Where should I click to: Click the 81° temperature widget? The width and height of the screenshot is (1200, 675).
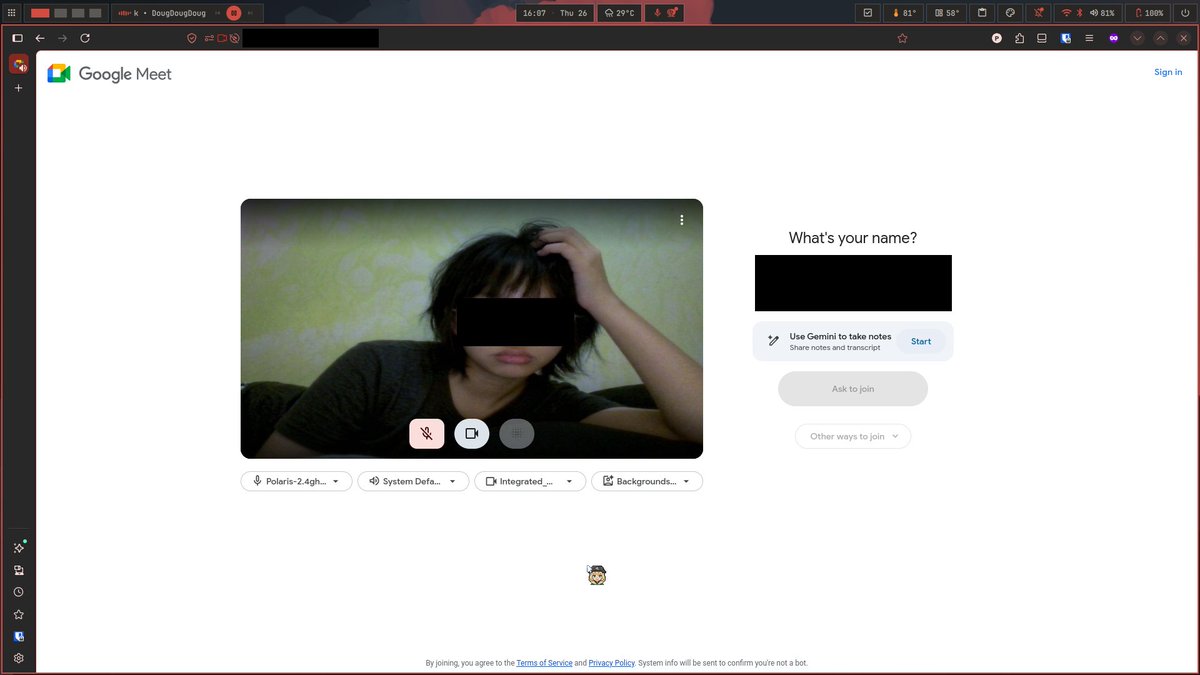903,13
